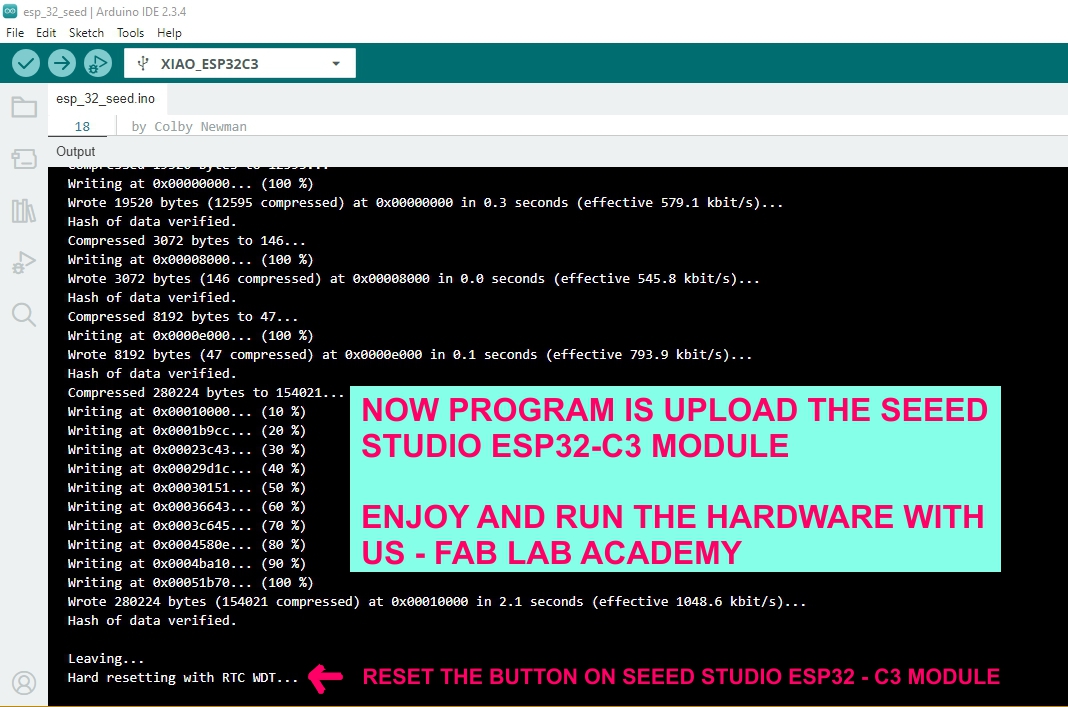Viewport: 1068px width, 707px height.
Task: Click 'Writing at 0x0003c645... (70 %)' line
Action: 187,525
